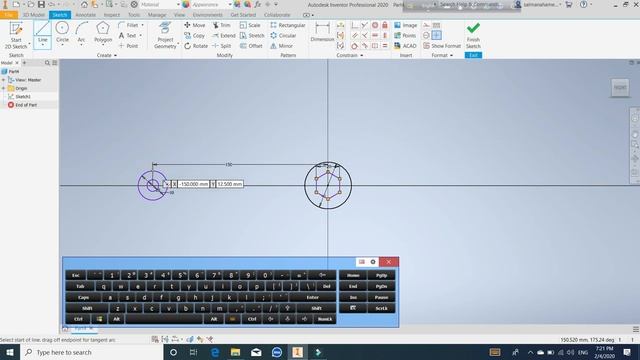Start a Rectangular pattern
The image size is (640, 360).
tap(288, 25)
